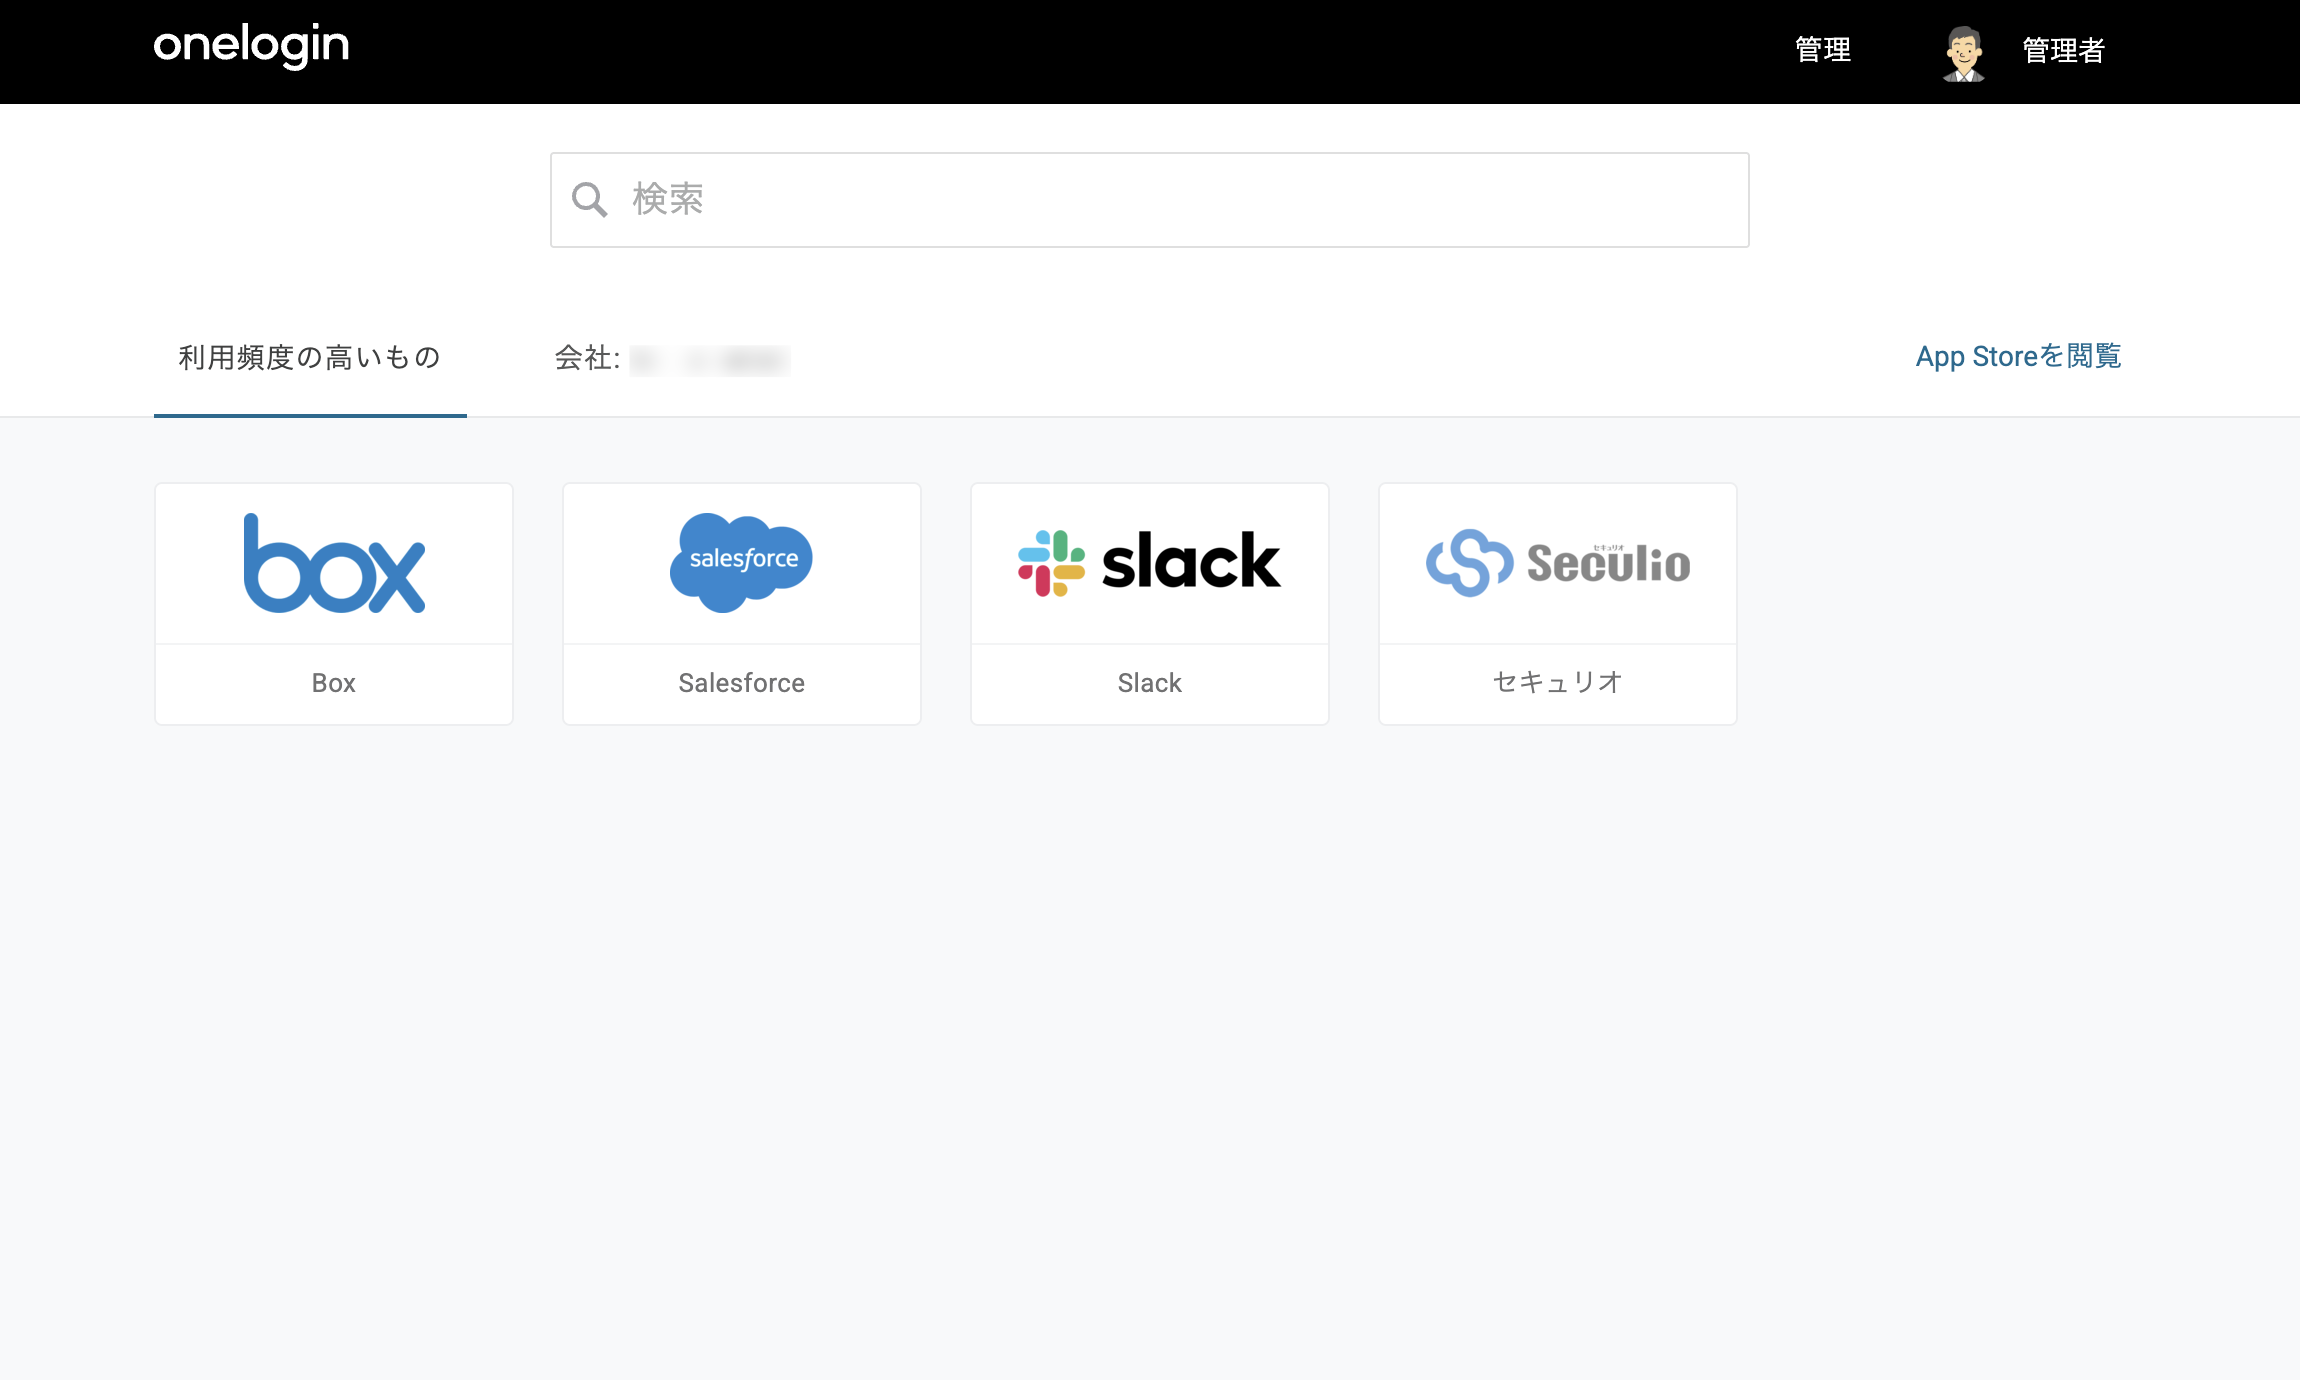Viewport: 2300px width, 1380px height.
Task: Click the administrator avatar picture
Action: (x=1964, y=53)
